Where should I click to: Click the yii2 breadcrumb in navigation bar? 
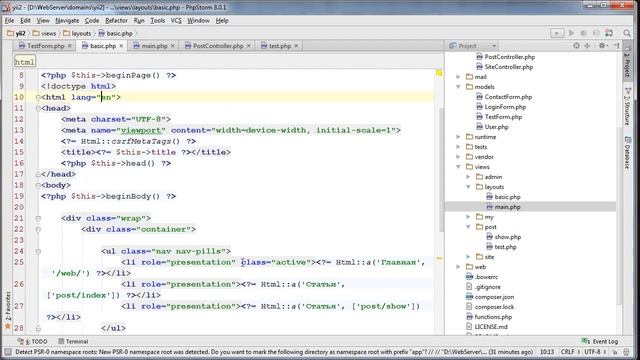(16, 33)
